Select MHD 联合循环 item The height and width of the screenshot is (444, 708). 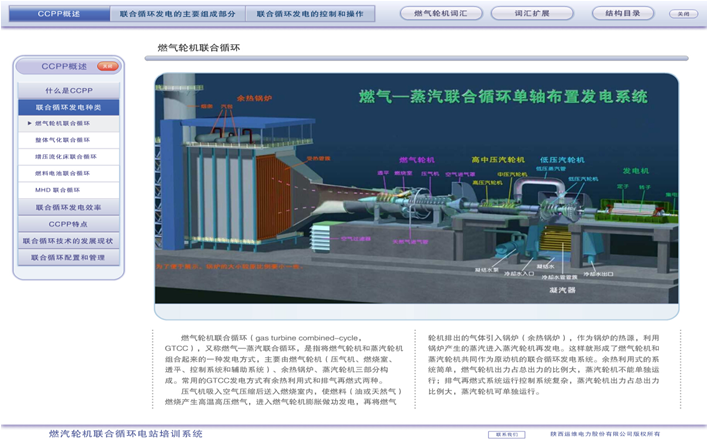(63, 190)
